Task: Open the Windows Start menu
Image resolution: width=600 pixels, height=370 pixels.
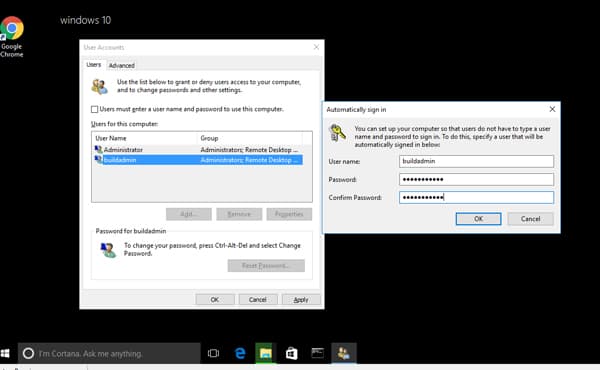Action: (x=5, y=353)
